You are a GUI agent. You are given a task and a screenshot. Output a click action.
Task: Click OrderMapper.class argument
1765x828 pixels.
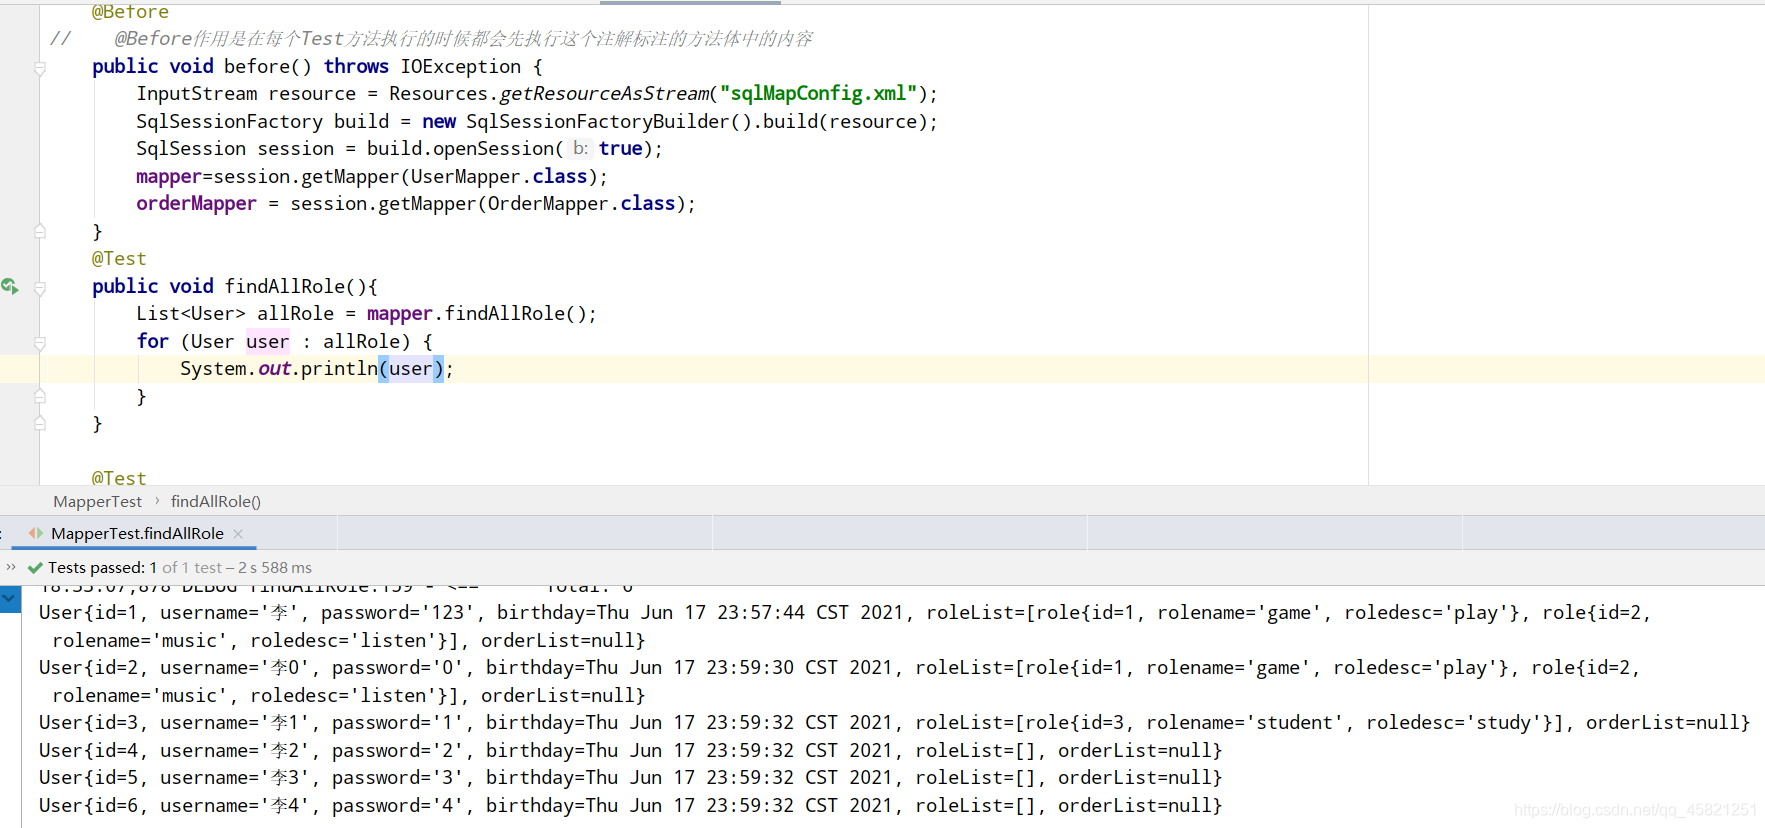point(582,203)
